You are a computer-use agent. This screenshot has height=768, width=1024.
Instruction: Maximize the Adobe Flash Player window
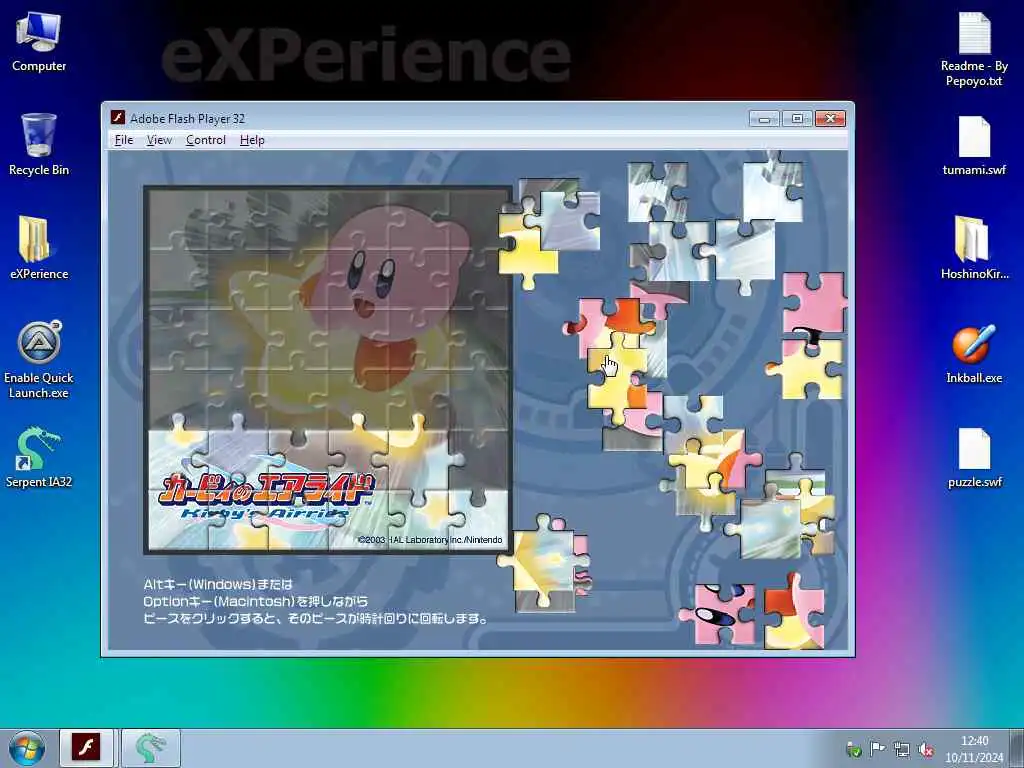(x=797, y=118)
